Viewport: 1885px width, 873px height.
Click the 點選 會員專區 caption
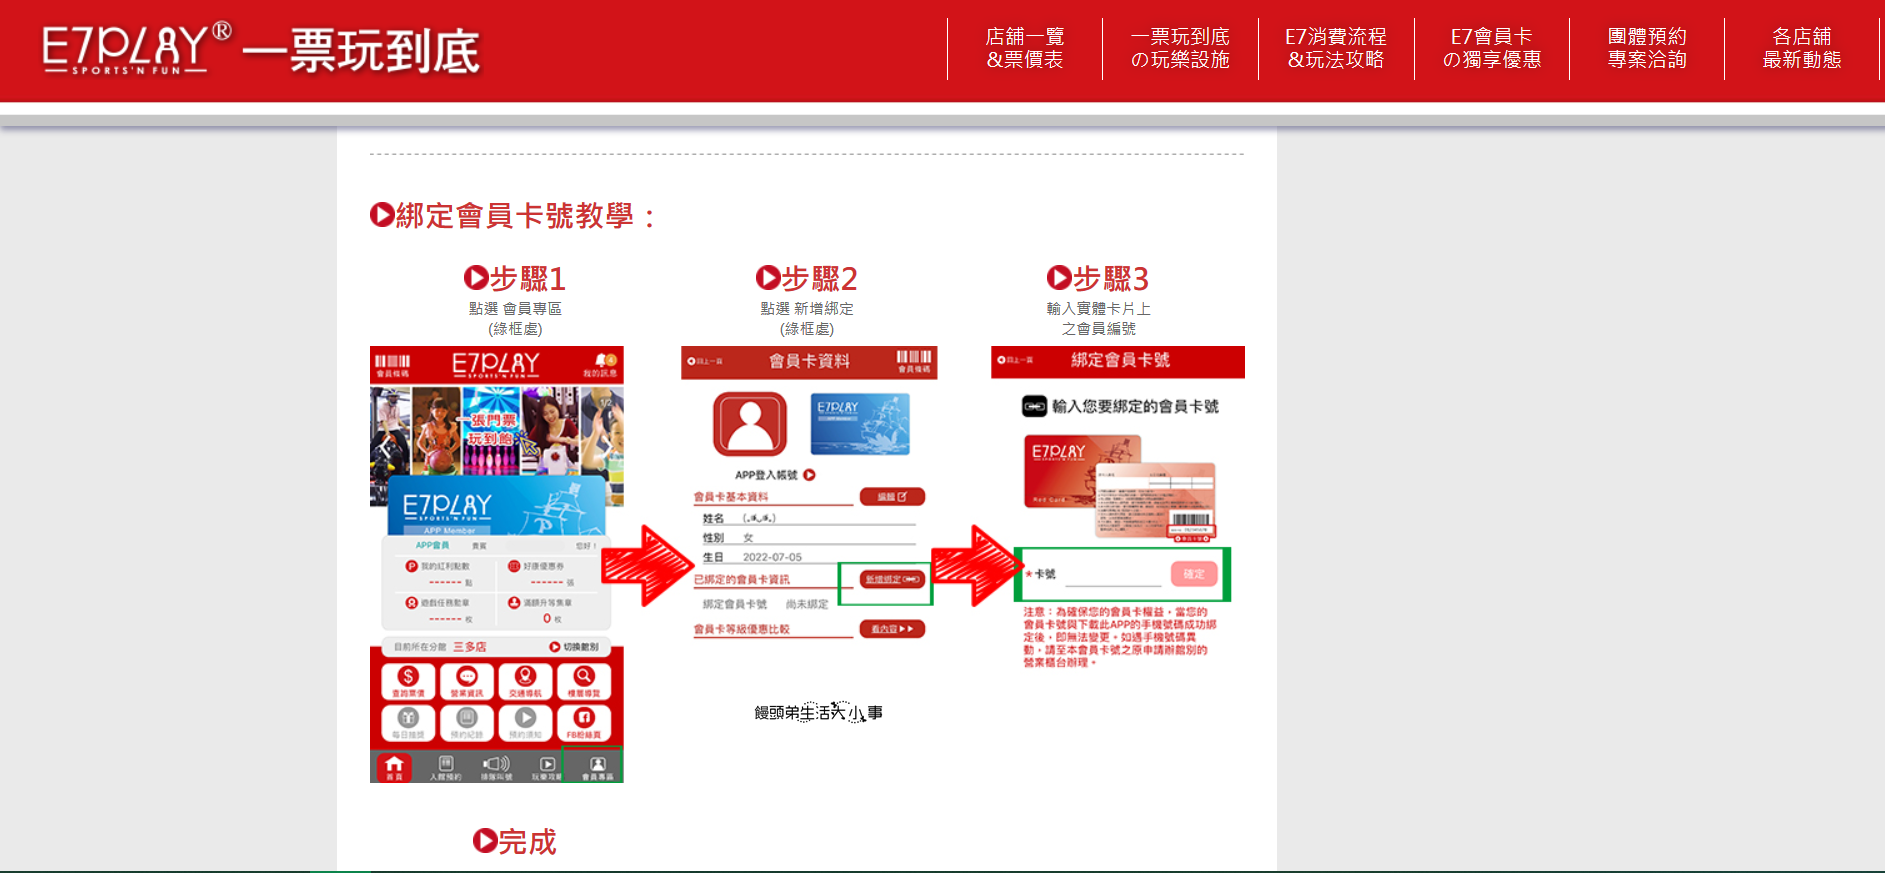tap(515, 308)
